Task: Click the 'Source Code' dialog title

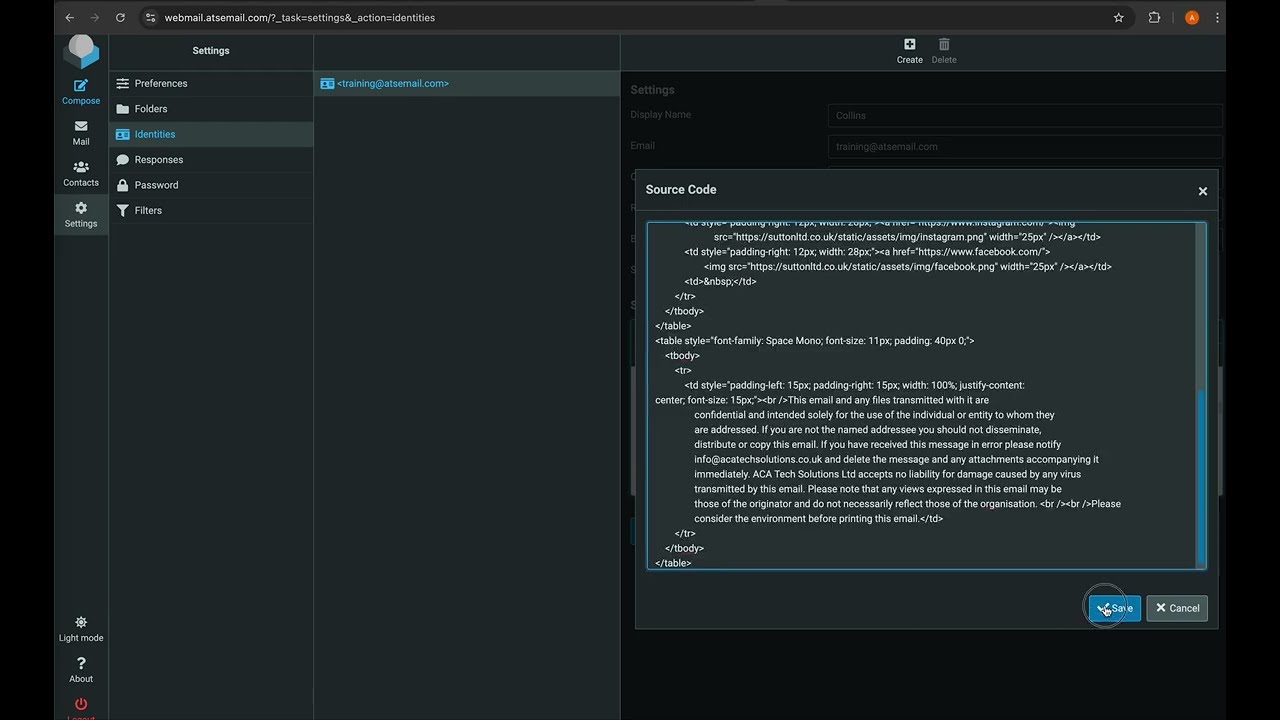Action: click(681, 189)
